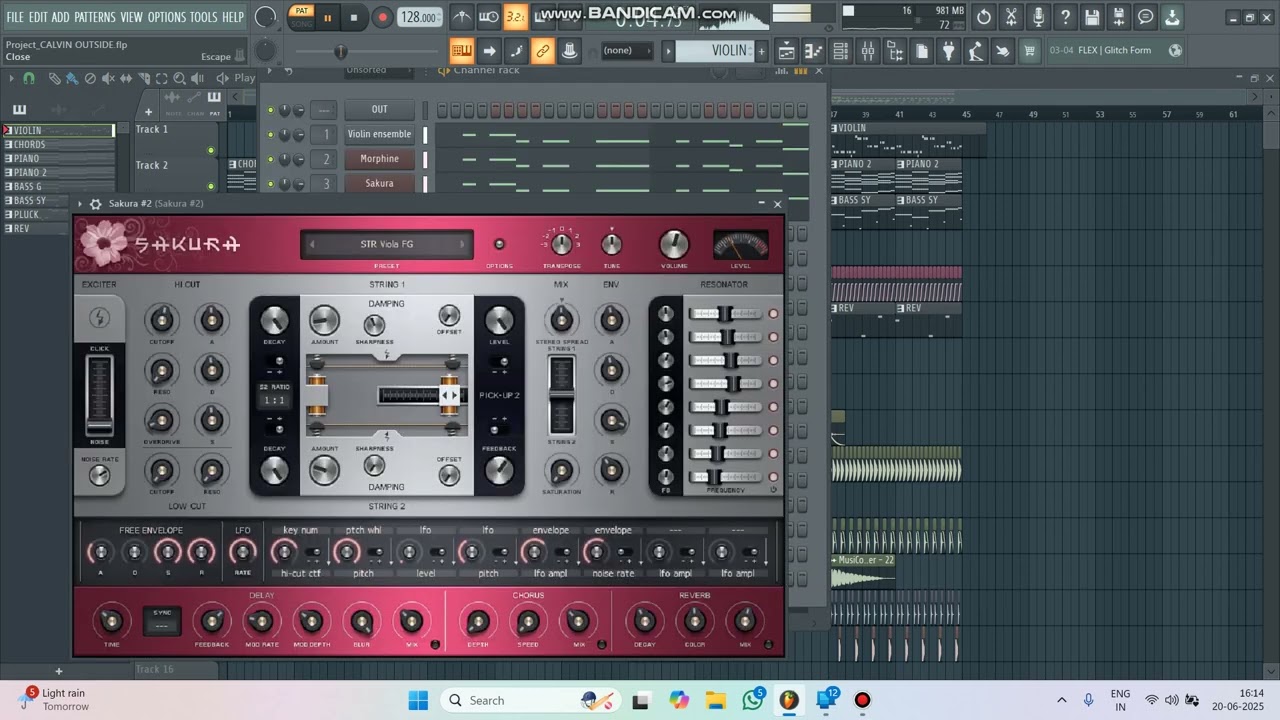1280x720 pixels.
Task: Select the Morphine channel button
Action: [379, 159]
